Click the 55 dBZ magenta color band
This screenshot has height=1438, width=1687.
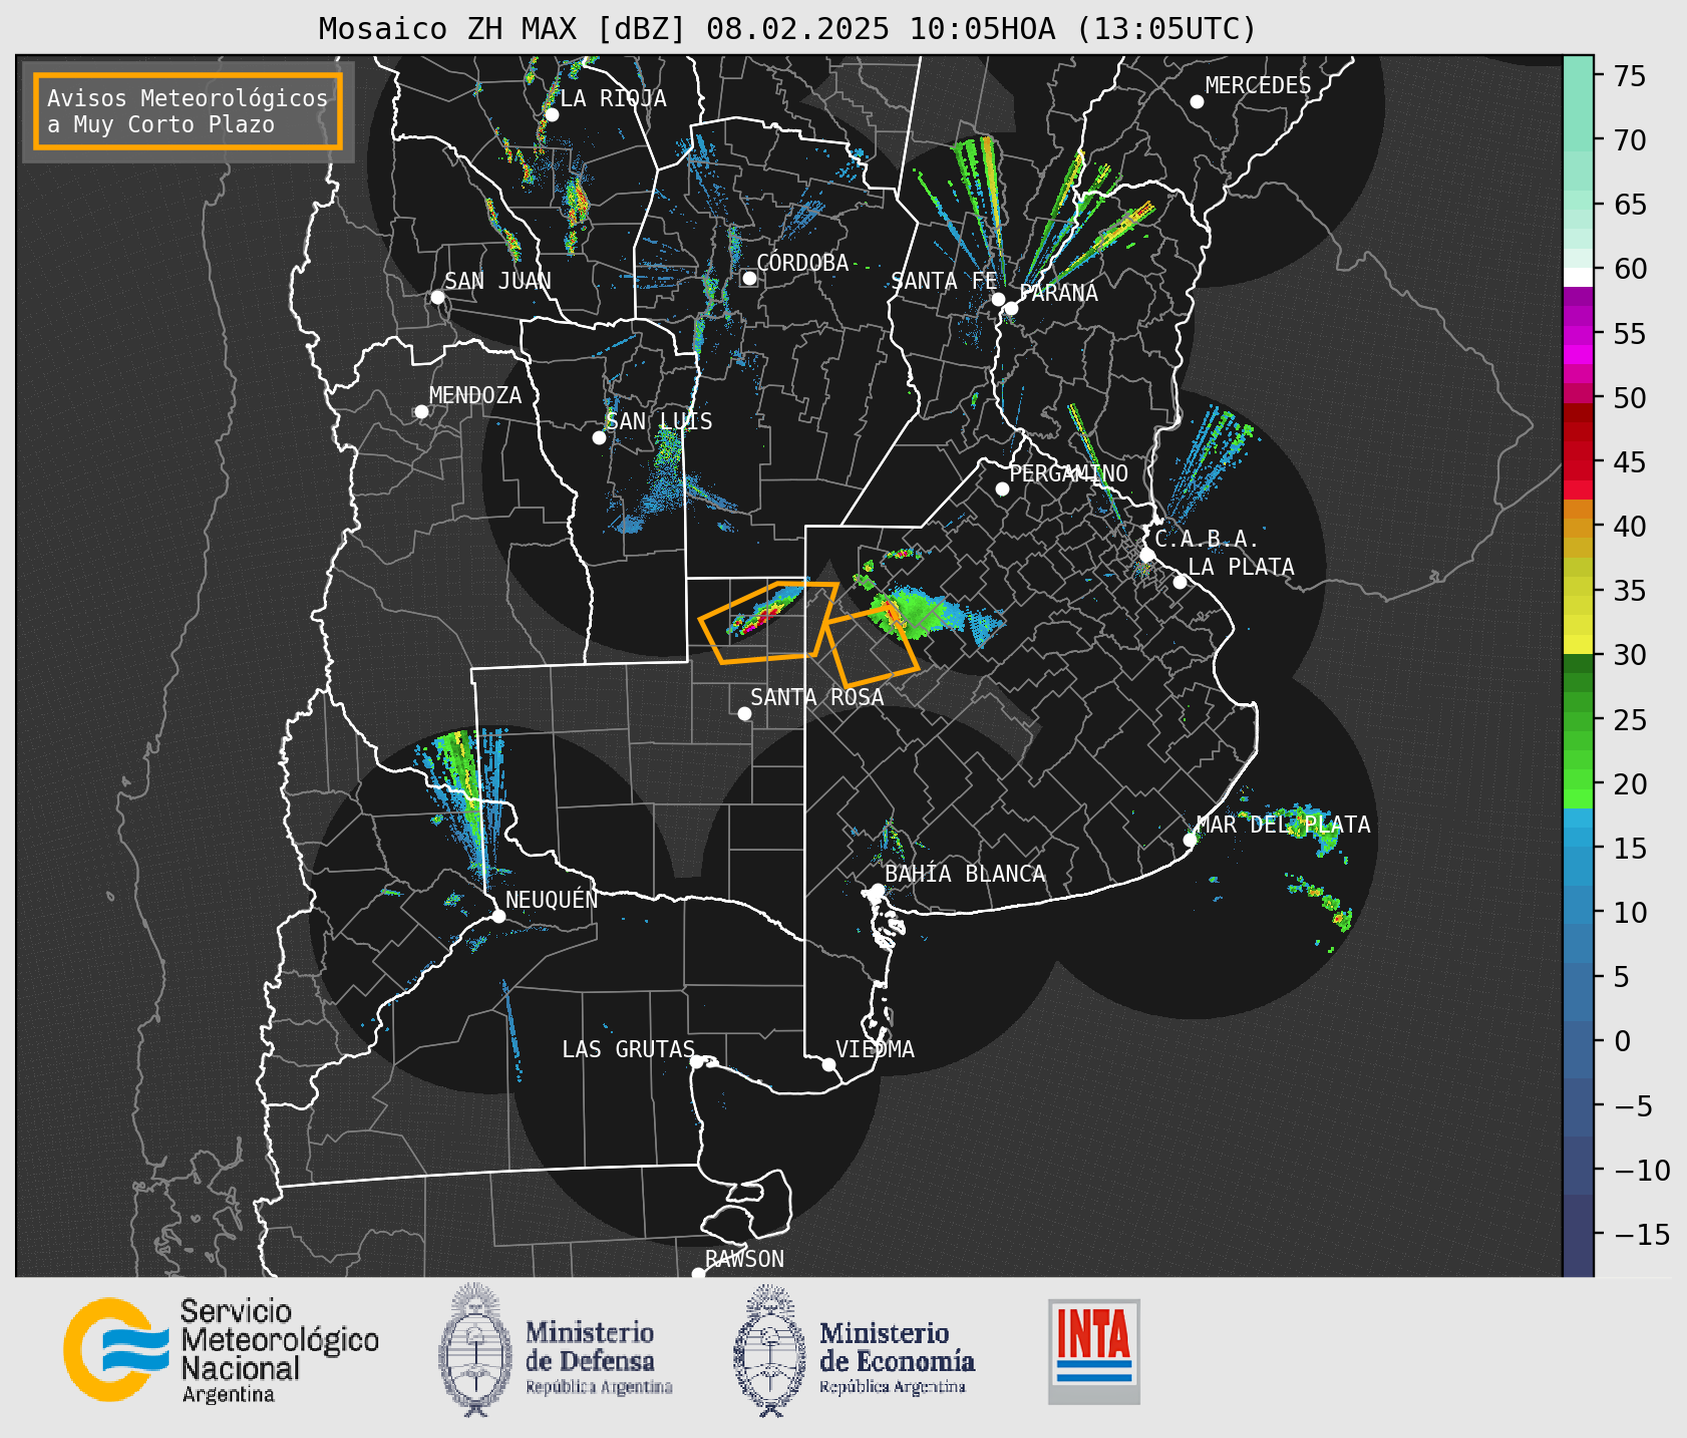point(1578,334)
